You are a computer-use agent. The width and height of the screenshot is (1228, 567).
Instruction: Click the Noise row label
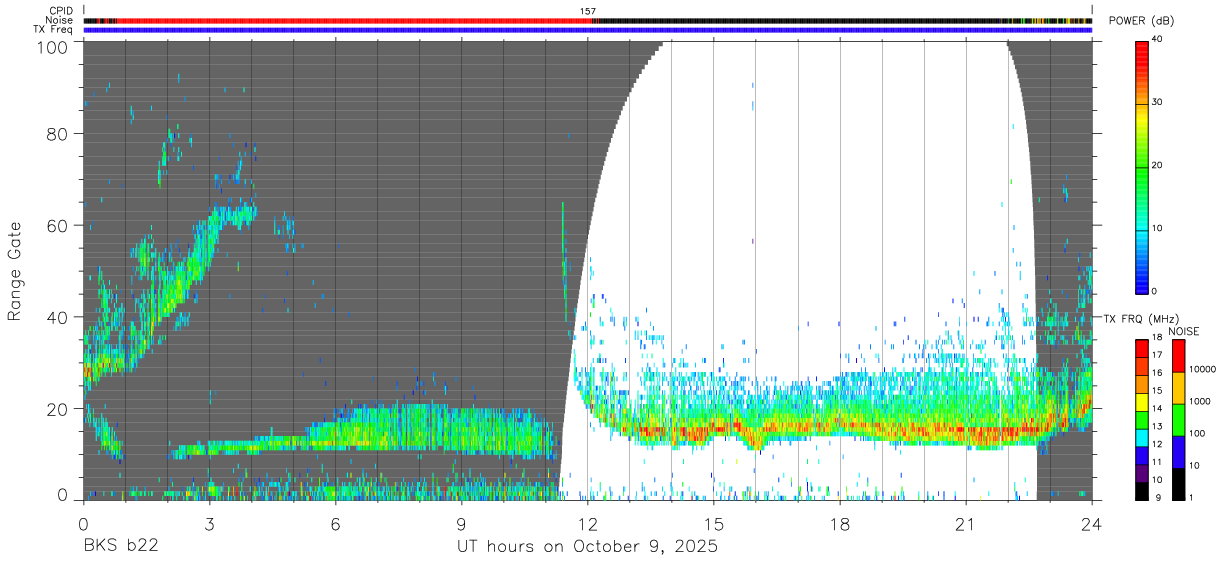click(x=60, y=20)
